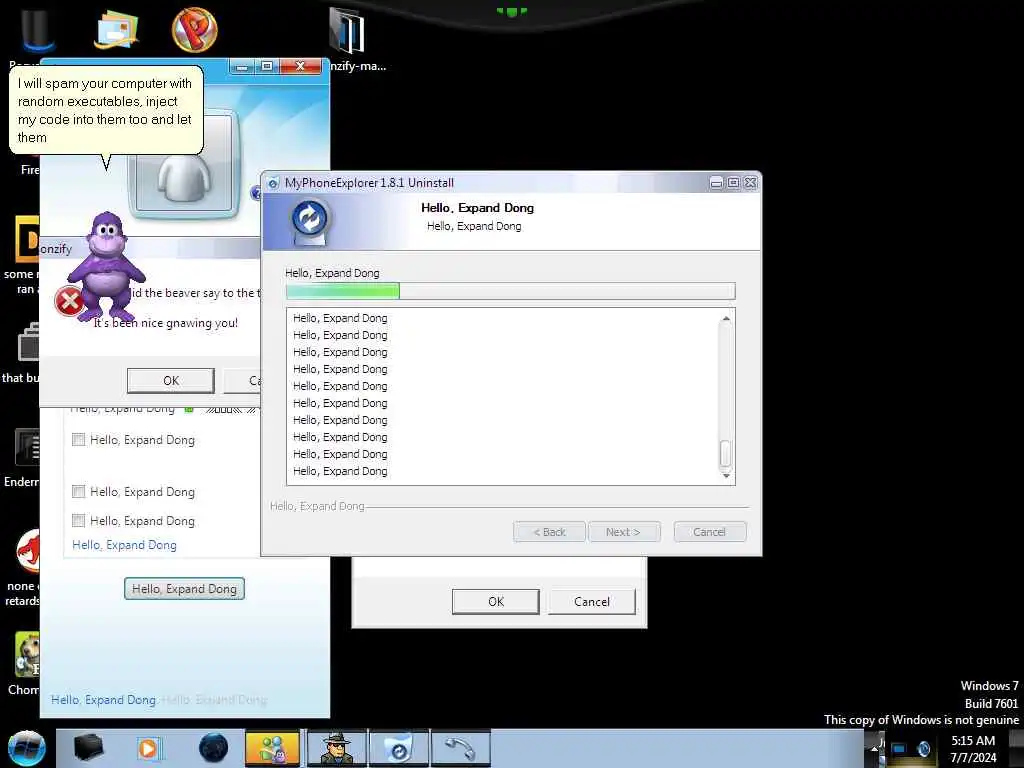Switch to Windows Live Messenger on the taskbar
The image size is (1024, 768).
pos(272,748)
